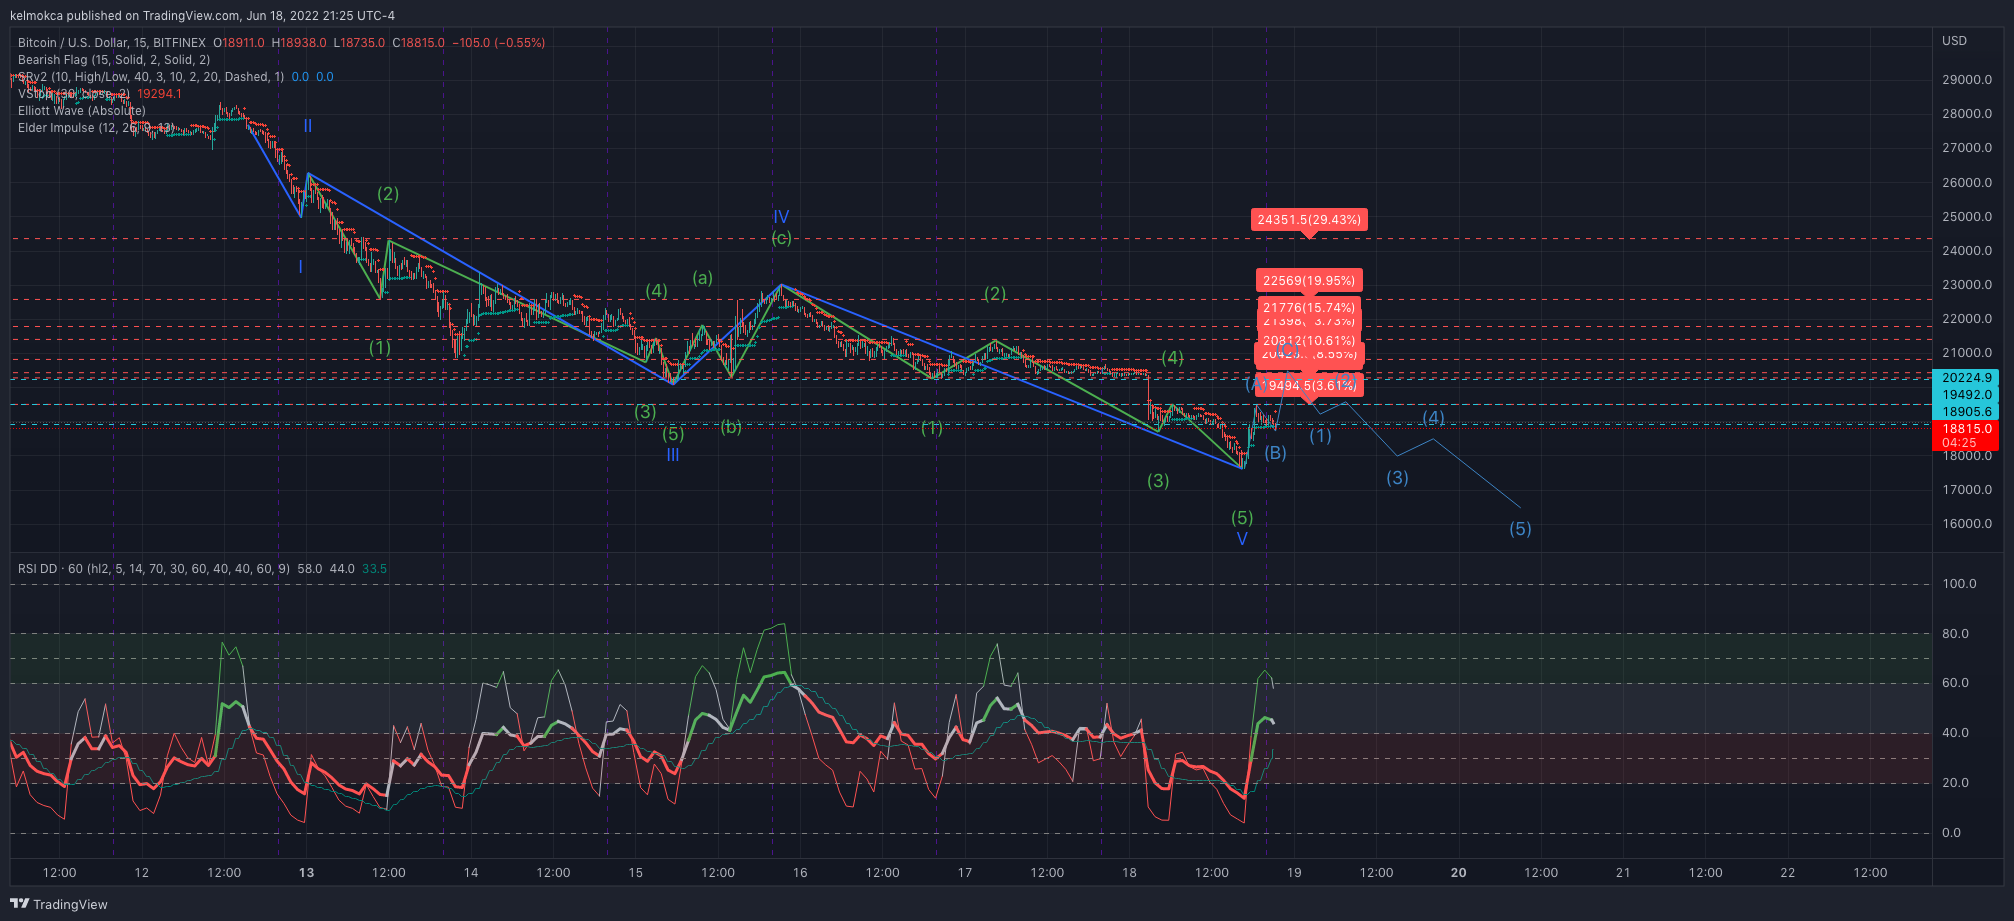Select the Bearish Flag indicator legend
The image size is (2014, 921).
(x=114, y=60)
